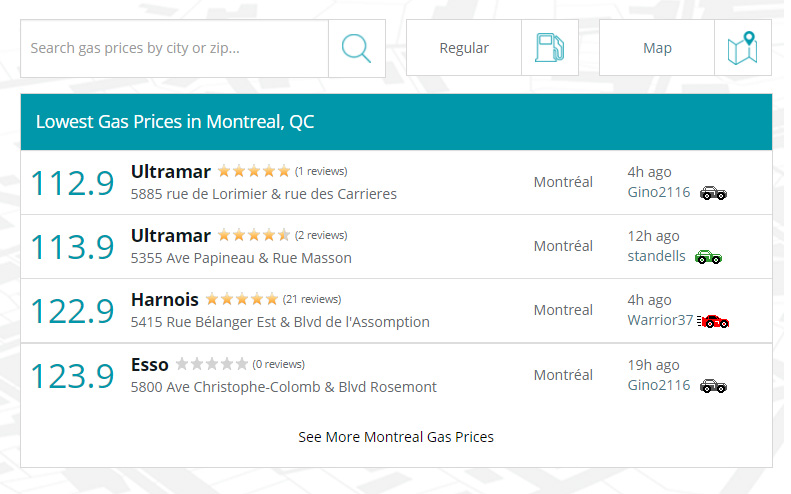This screenshot has height=494, width=791.
Task: Open the Harnois station listing
Action: coord(165,299)
